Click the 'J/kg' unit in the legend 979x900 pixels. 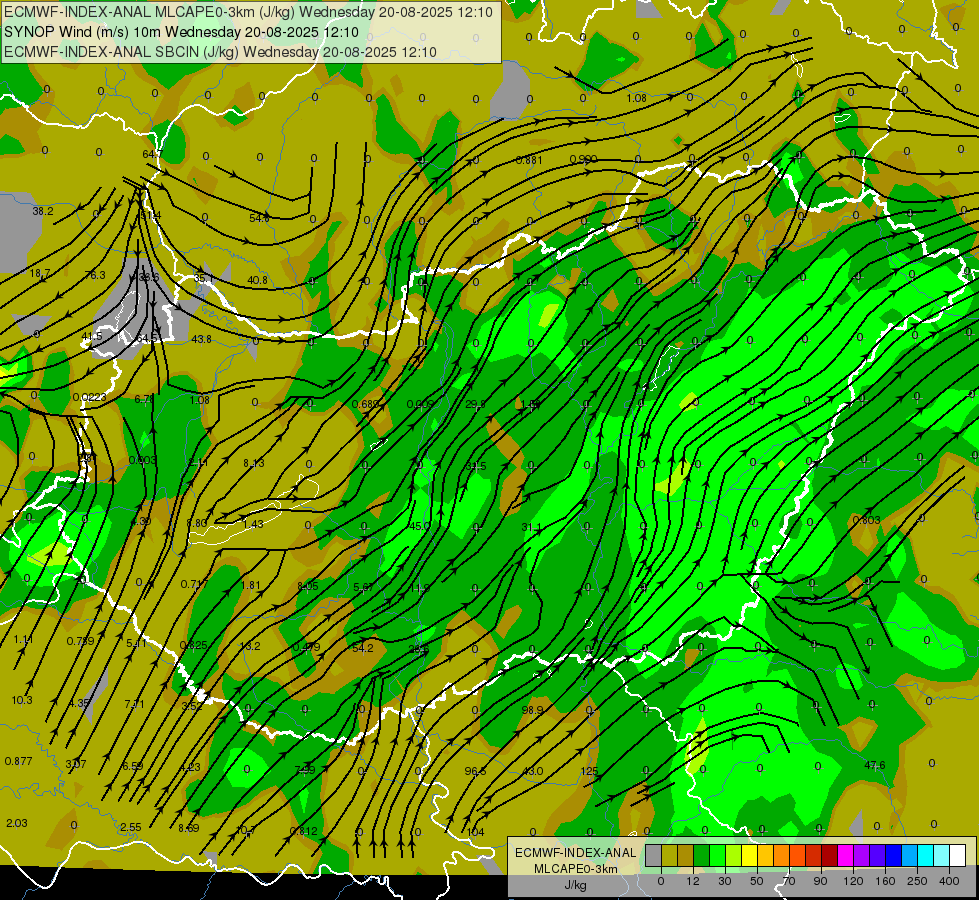(x=575, y=885)
